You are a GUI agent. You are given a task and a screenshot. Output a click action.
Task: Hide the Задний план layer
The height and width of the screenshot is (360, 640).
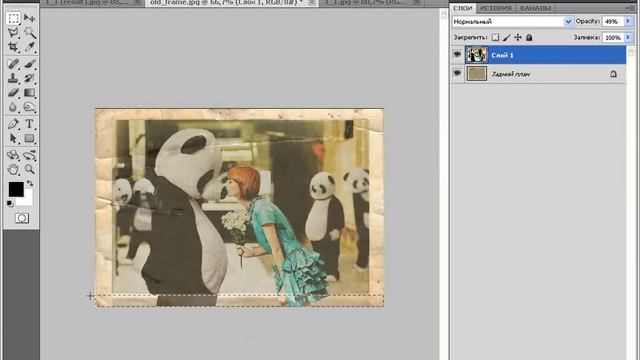(x=457, y=73)
